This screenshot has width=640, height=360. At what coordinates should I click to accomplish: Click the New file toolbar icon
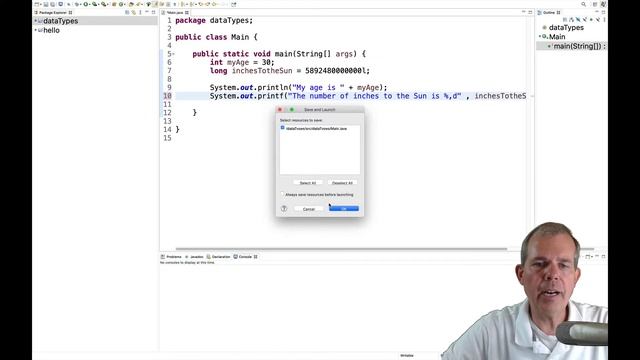pyautogui.click(x=36, y=4)
